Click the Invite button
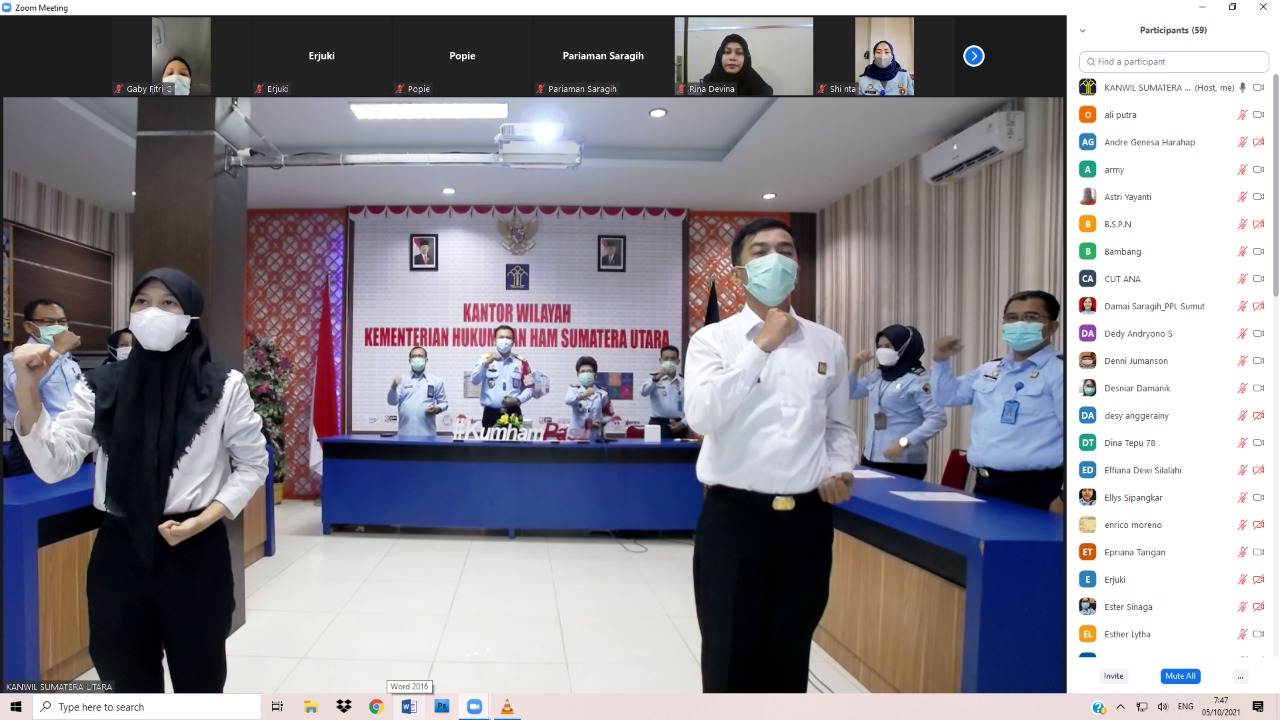 (x=1113, y=676)
